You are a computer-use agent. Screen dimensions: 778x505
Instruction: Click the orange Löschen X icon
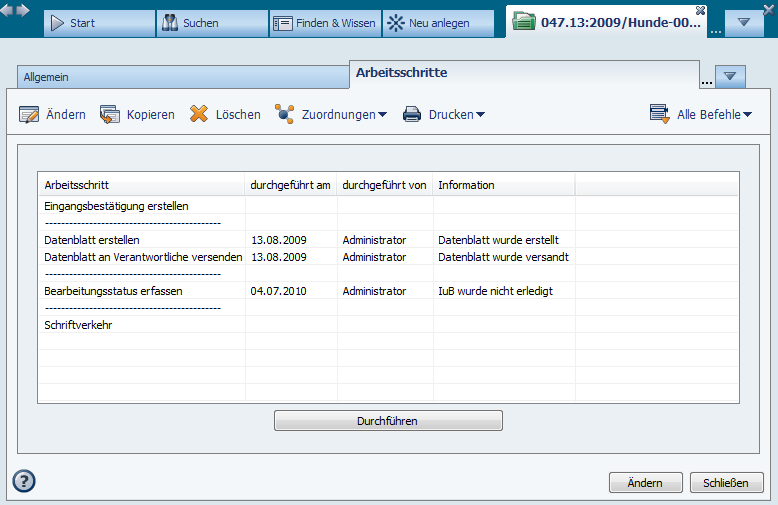(199, 115)
